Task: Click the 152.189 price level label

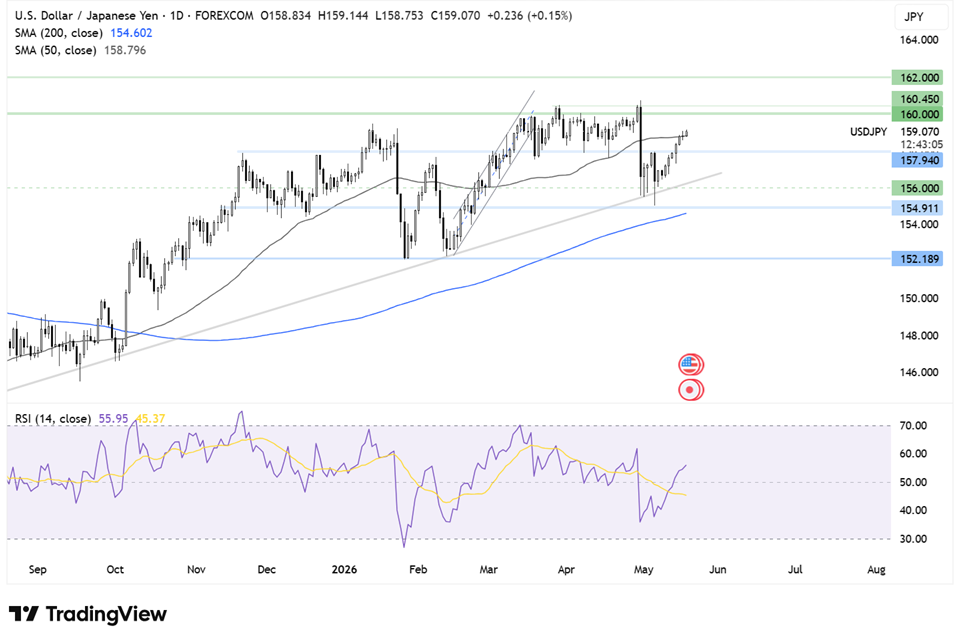Action: point(917,258)
